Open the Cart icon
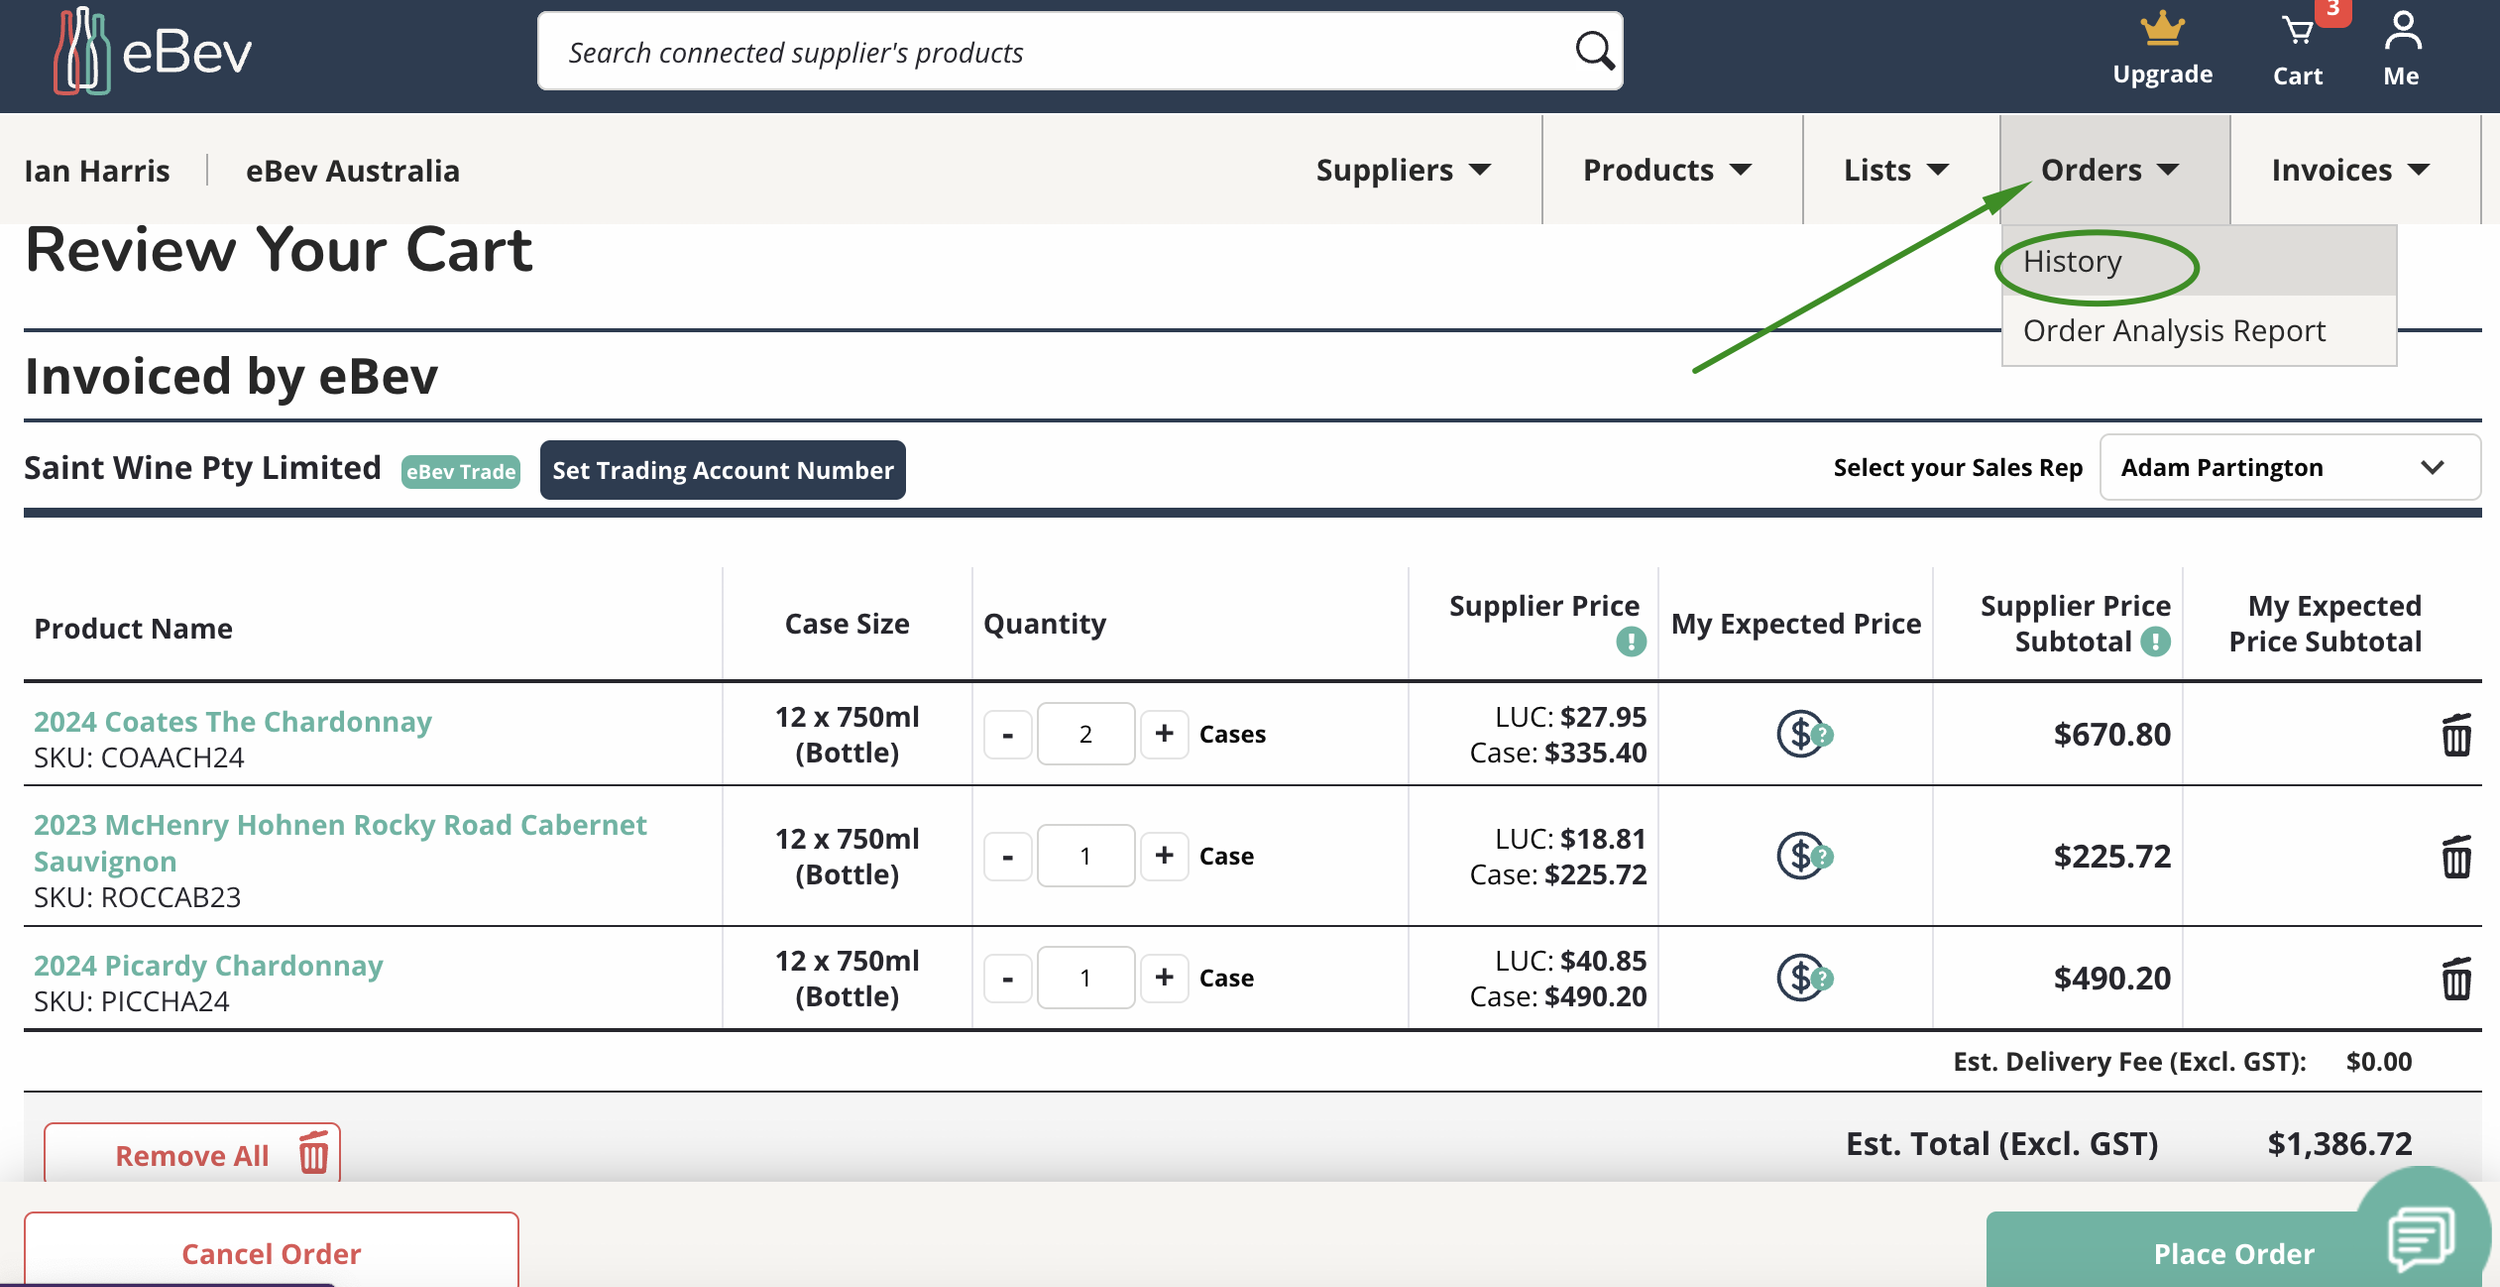The image size is (2500, 1287). click(x=2298, y=33)
